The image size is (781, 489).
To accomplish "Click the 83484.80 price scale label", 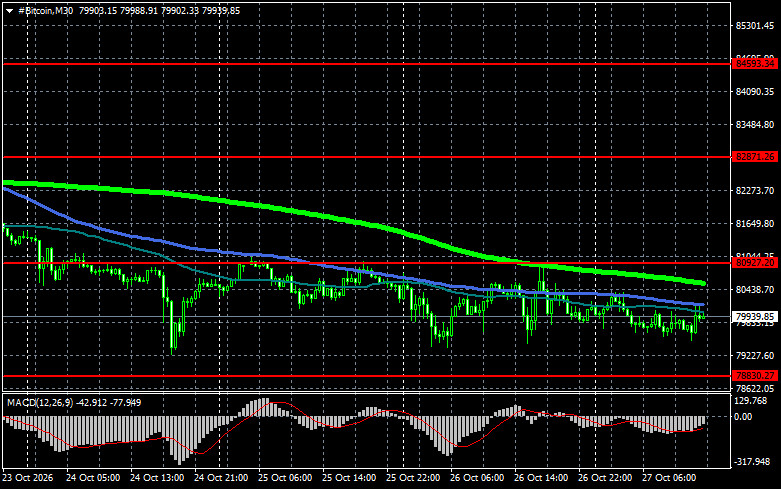I will pos(755,124).
